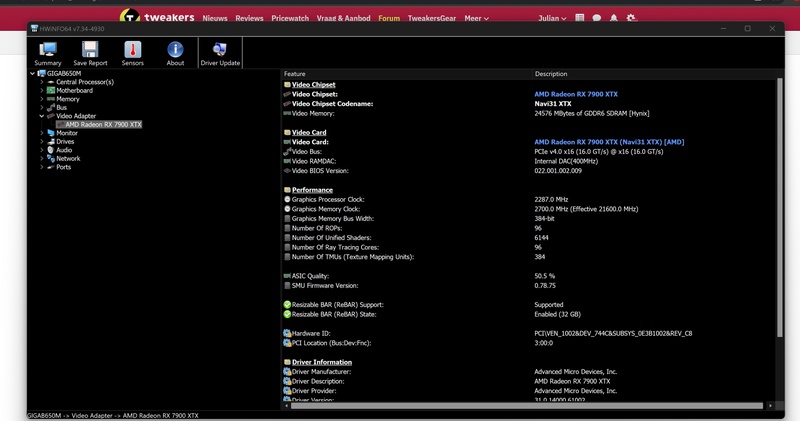Open TweakersGear menu item

[432, 18]
